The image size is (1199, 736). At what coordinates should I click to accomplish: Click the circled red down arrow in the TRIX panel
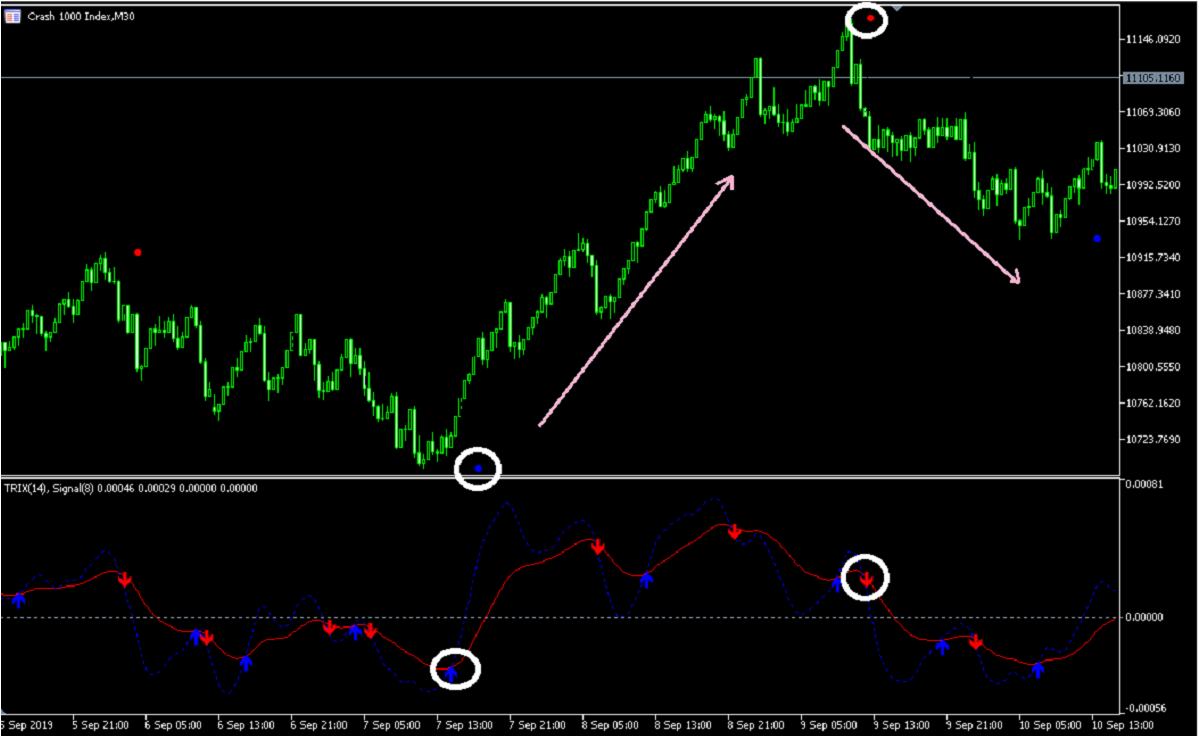866,578
